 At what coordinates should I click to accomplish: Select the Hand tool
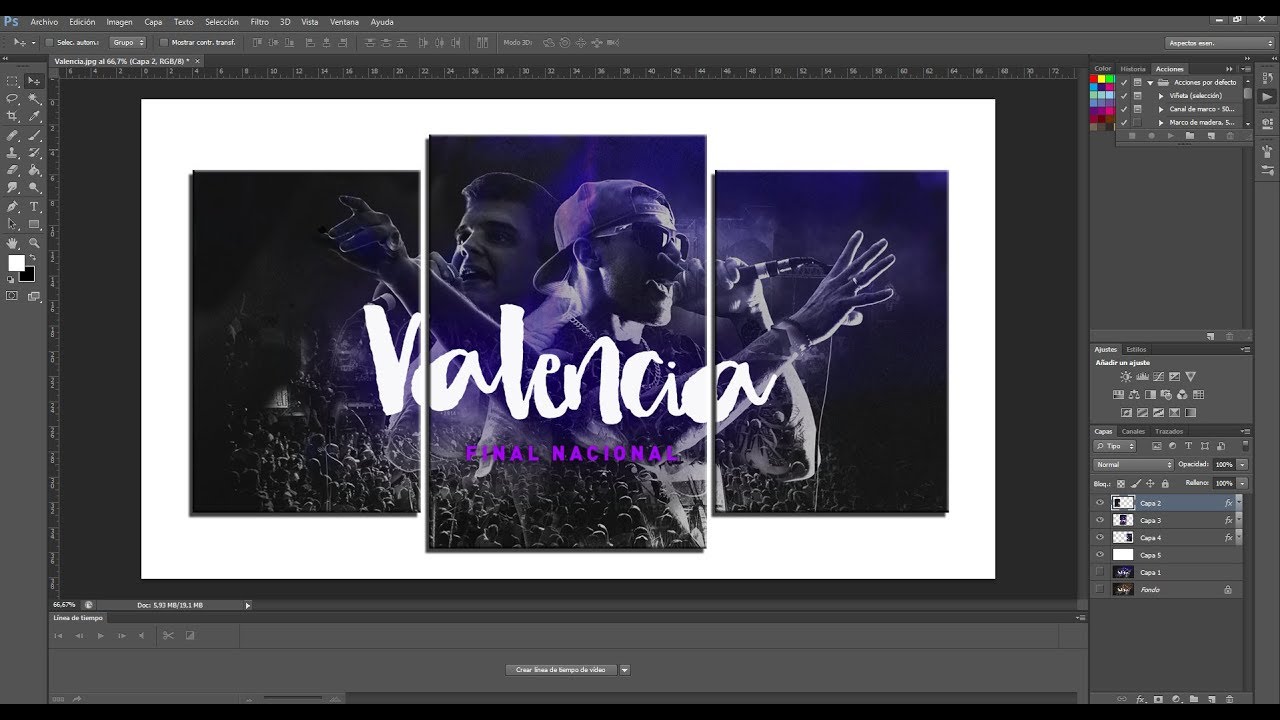(12, 243)
